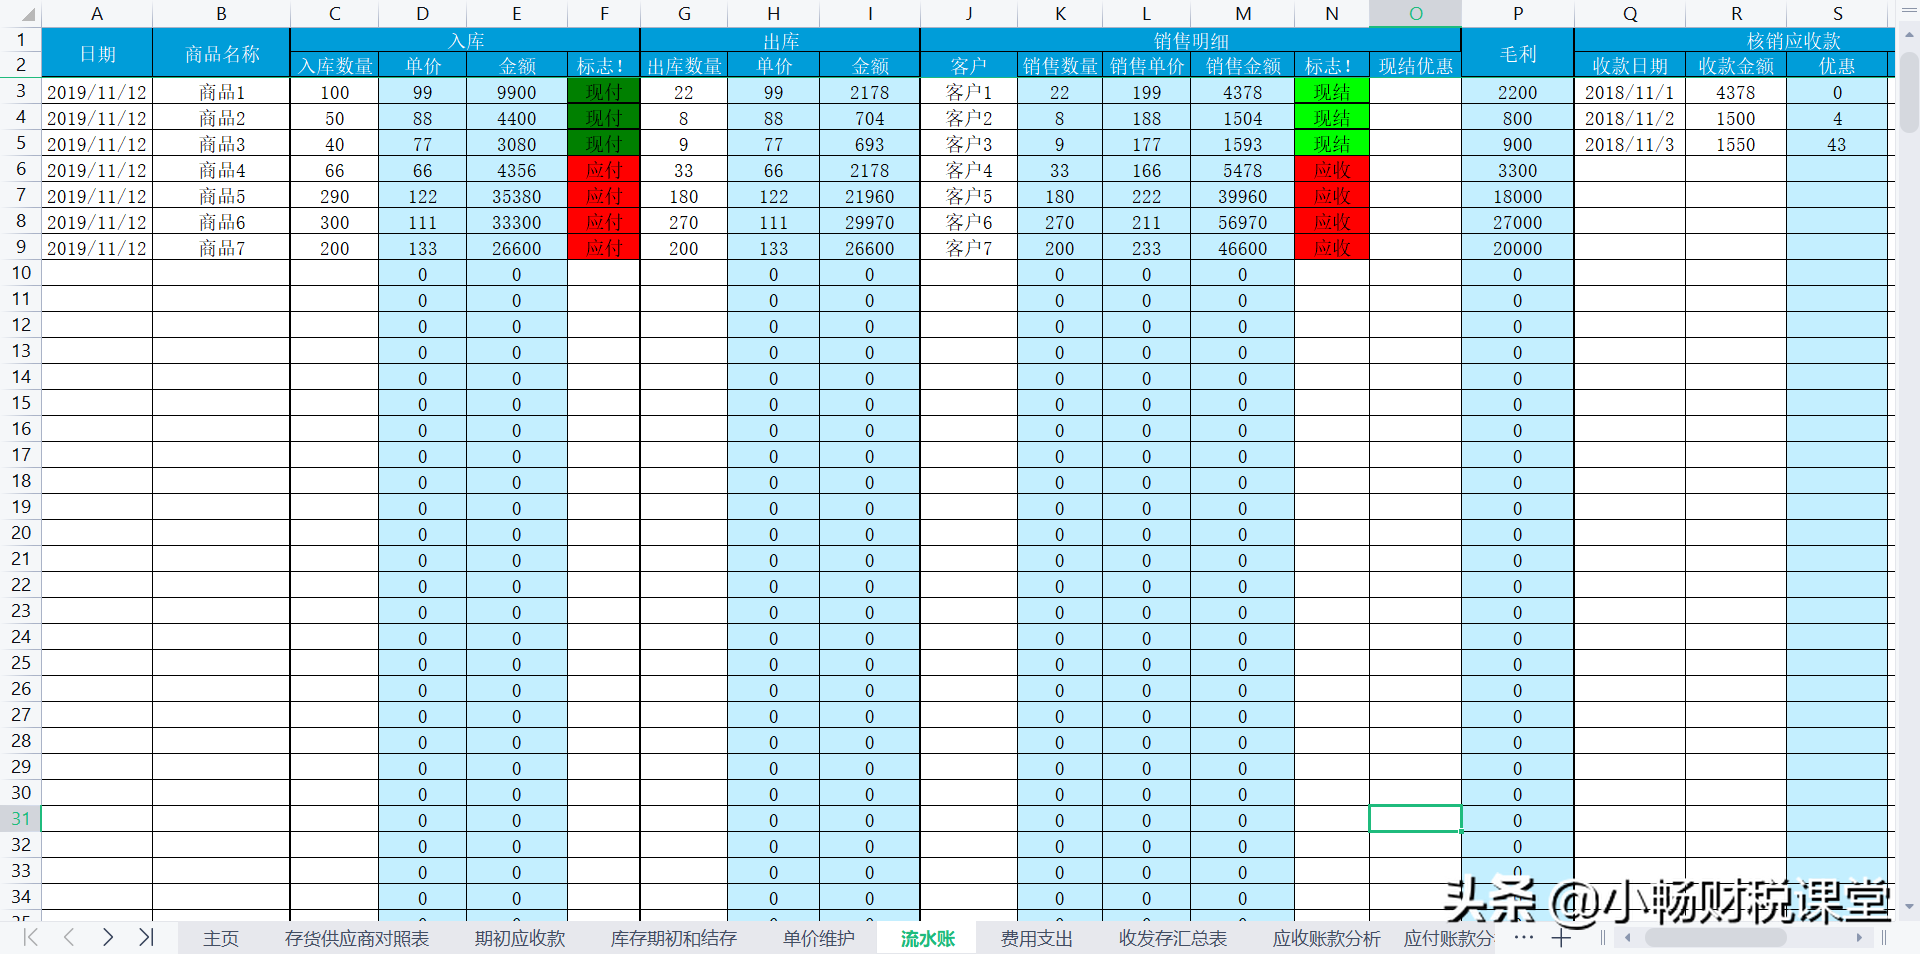Click the horizontal scrollbar thumb
Image resolution: width=1920 pixels, height=954 pixels.
(x=1715, y=938)
